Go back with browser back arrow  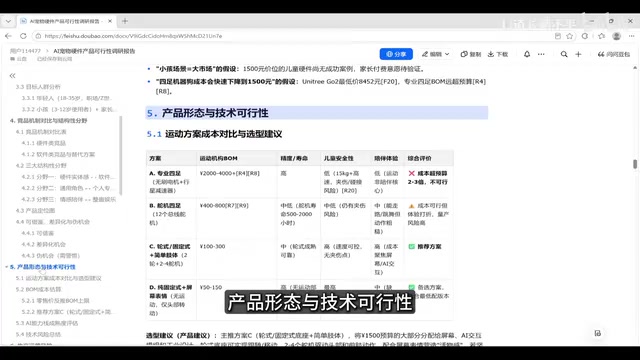point(9,36)
